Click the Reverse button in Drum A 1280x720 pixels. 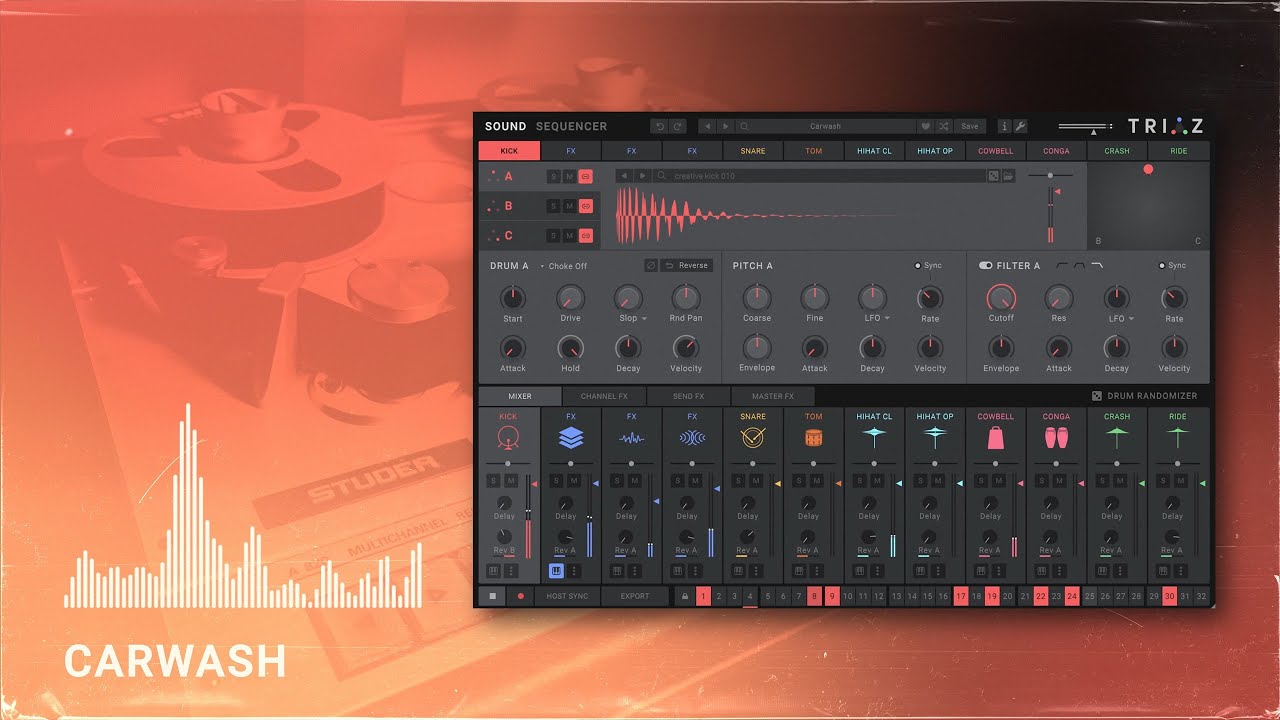687,266
